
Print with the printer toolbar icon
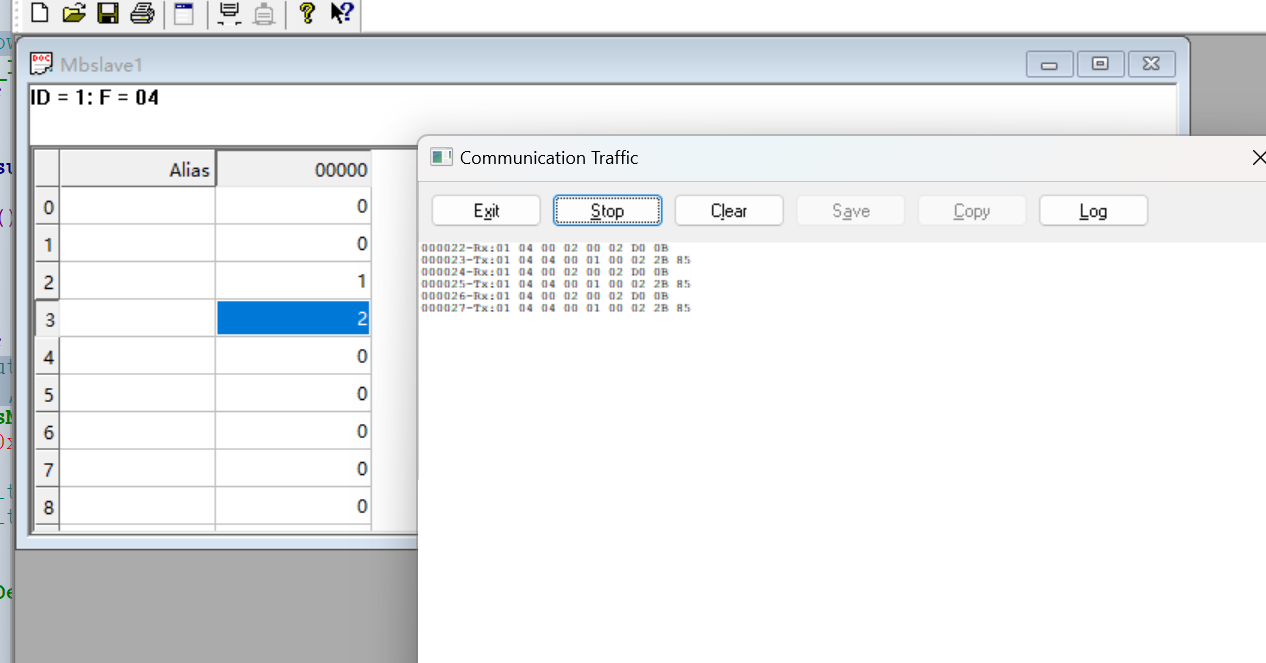tap(142, 13)
